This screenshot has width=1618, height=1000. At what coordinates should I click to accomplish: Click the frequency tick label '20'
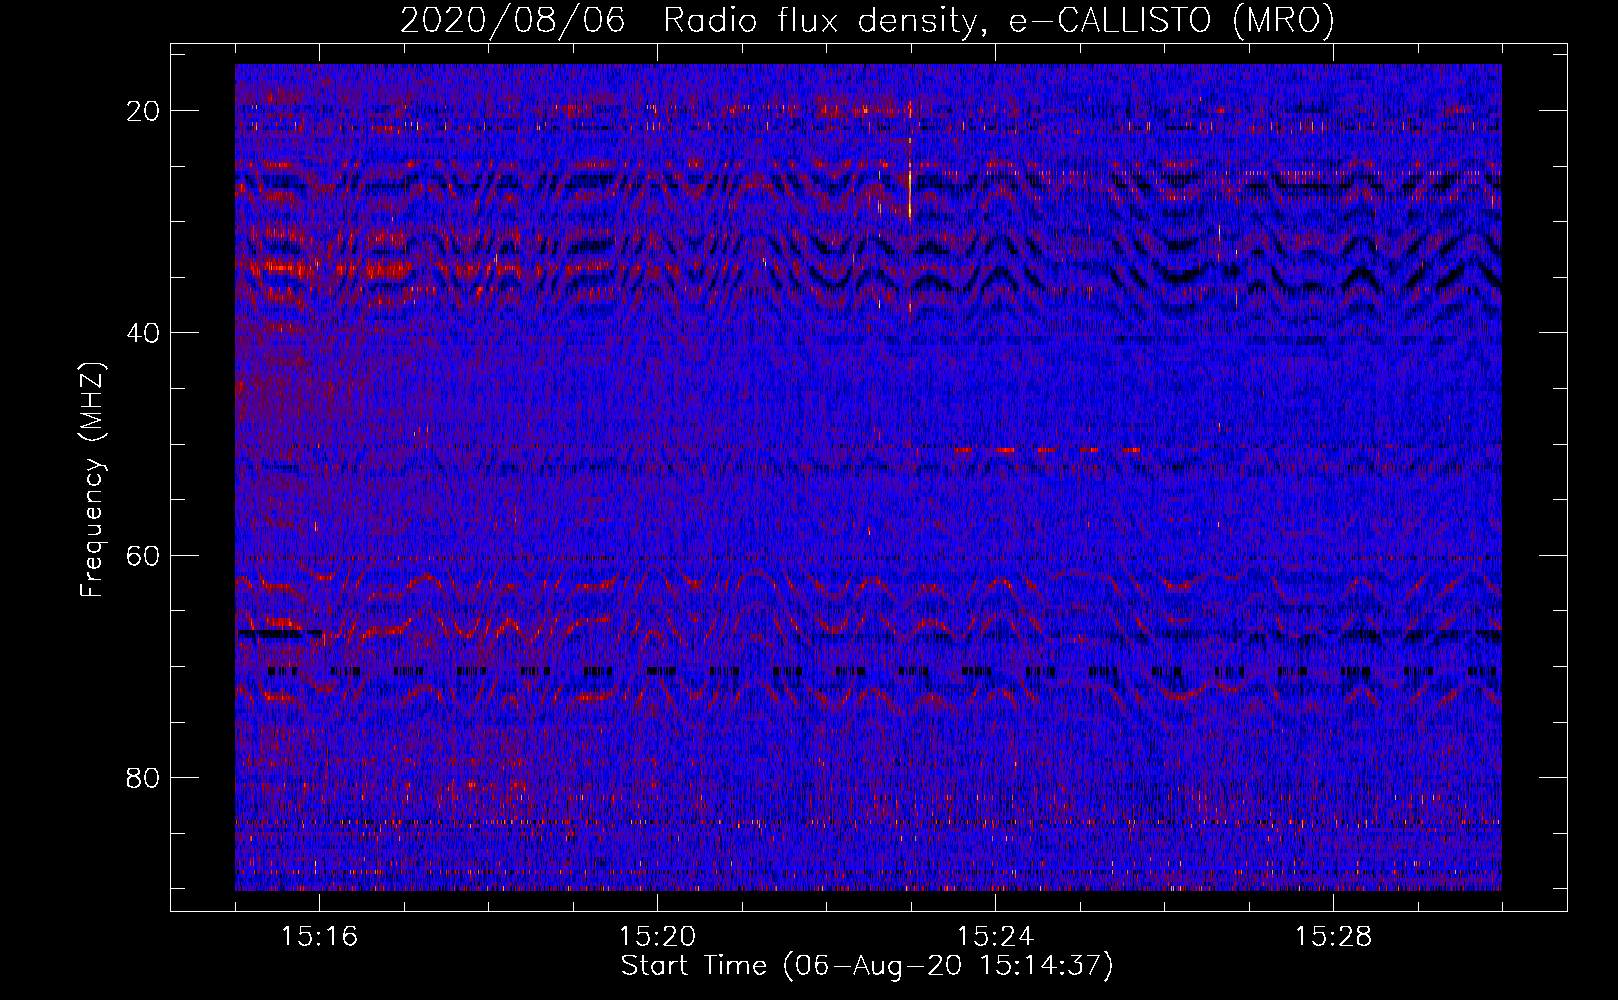pos(143,111)
